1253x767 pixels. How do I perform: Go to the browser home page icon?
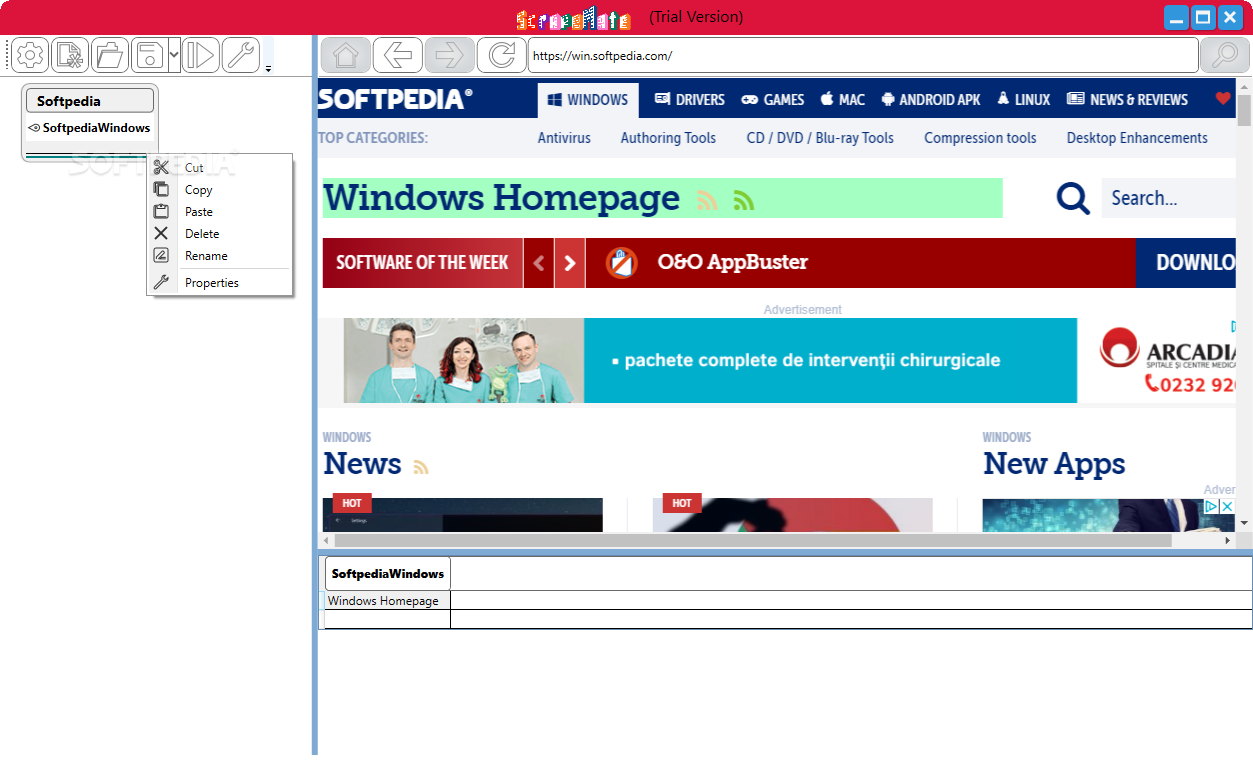pyautogui.click(x=346, y=55)
